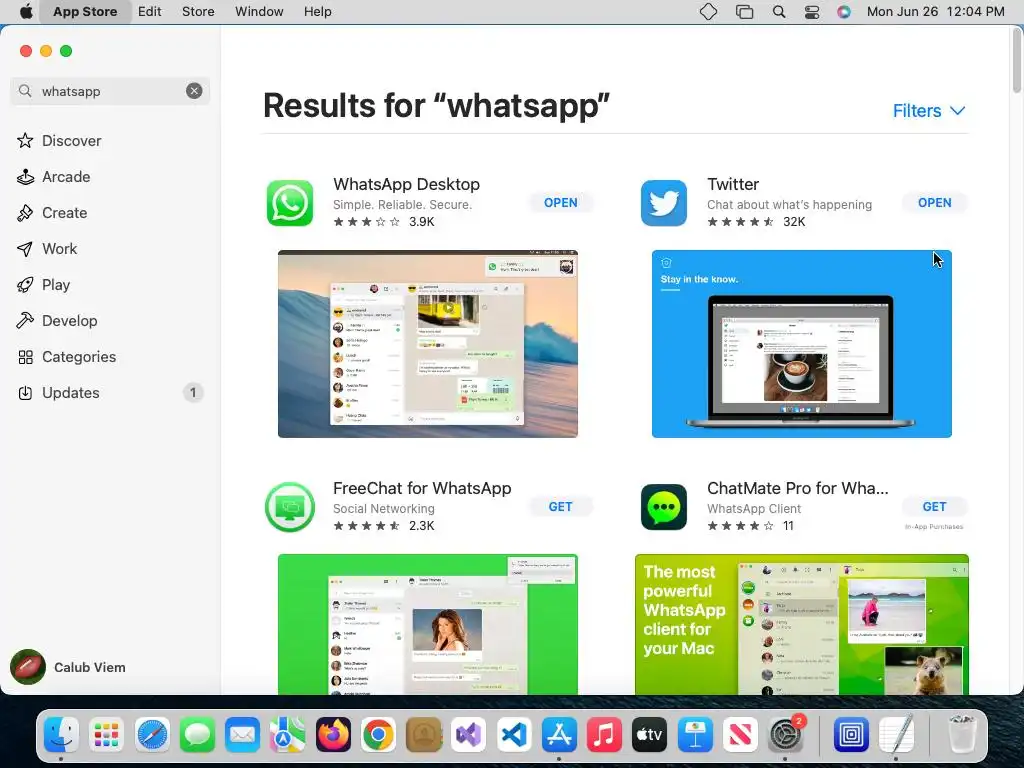Open News from the Dock
Screen dimensions: 1024x768
click(x=740, y=734)
